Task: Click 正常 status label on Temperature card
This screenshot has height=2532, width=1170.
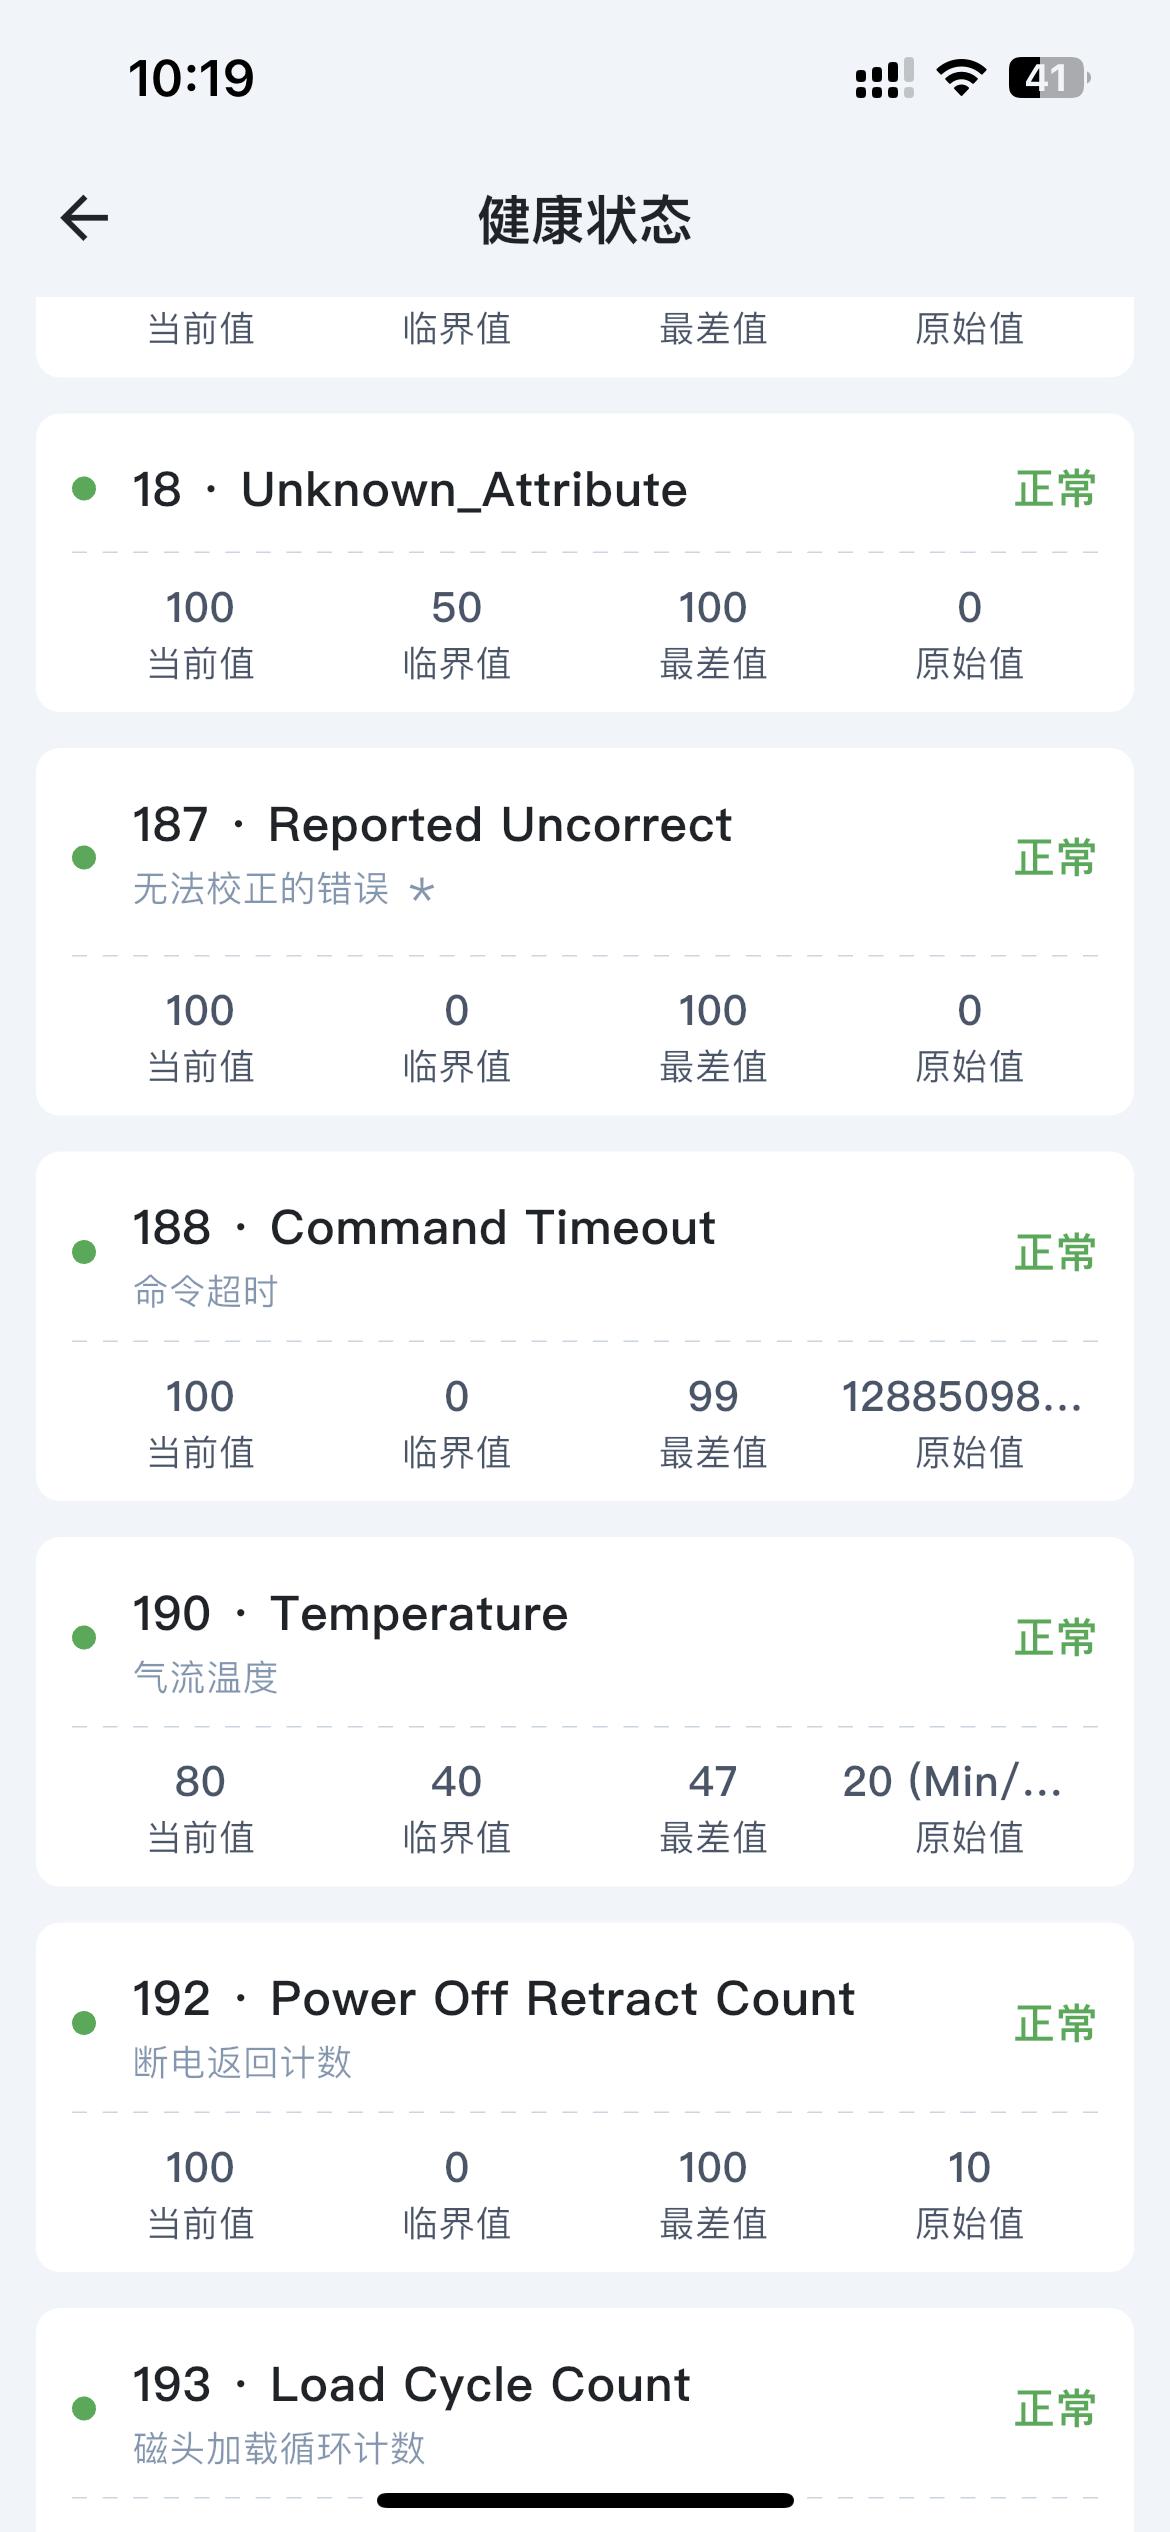Action: (1055, 1638)
